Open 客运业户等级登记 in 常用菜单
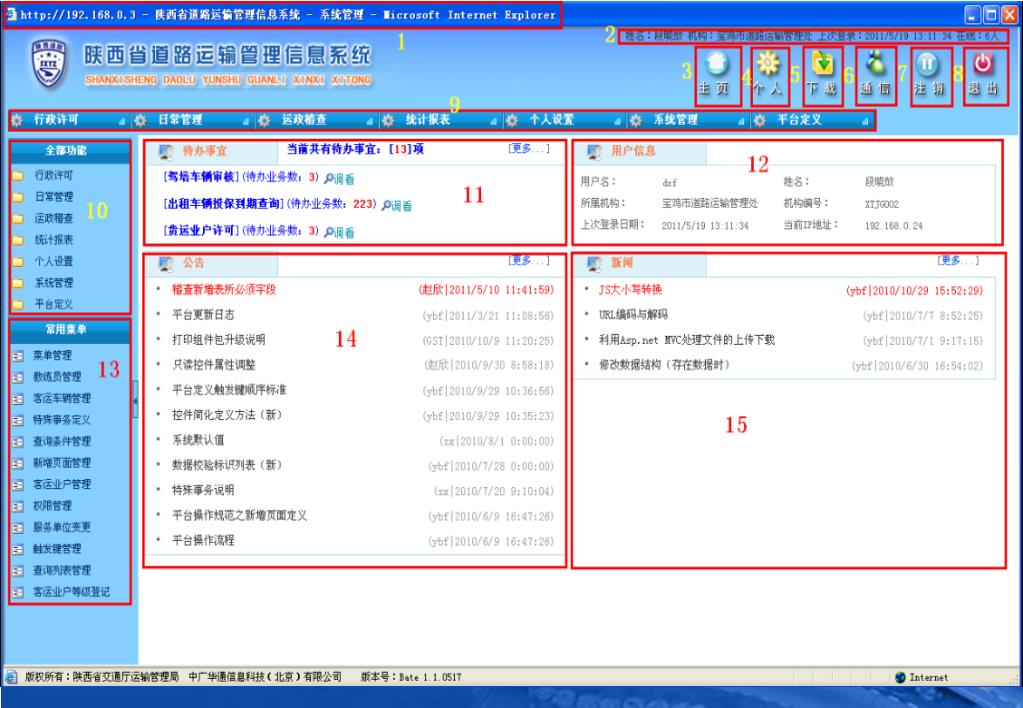 tap(72, 593)
